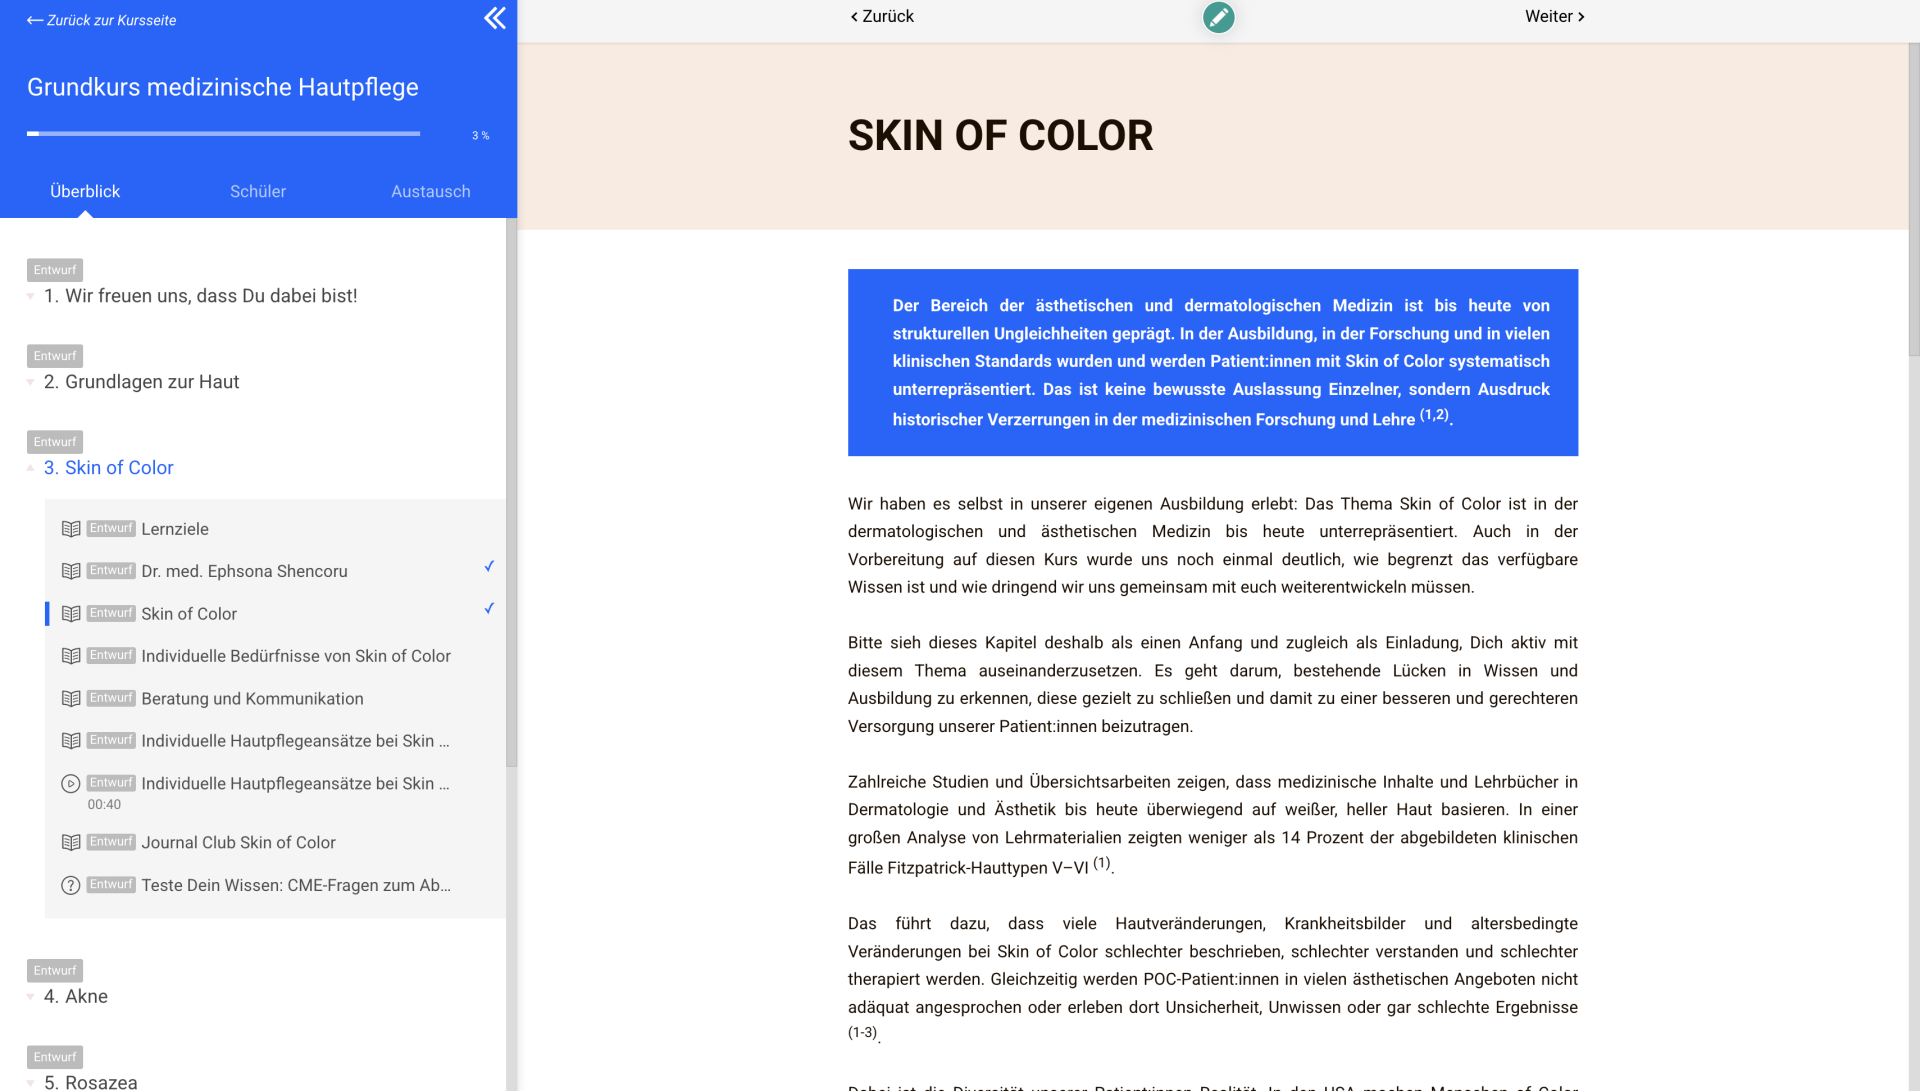Click book icon beside Journal Club lesson

click(x=71, y=843)
